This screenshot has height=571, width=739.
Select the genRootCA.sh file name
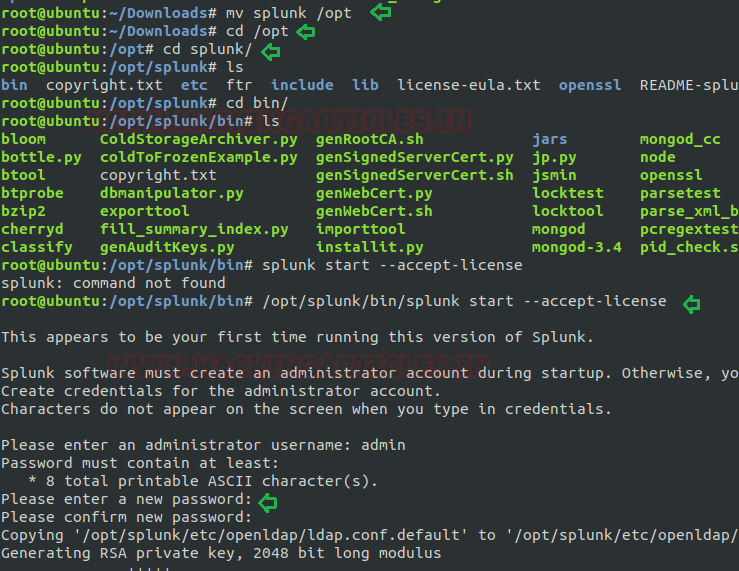(x=370, y=139)
